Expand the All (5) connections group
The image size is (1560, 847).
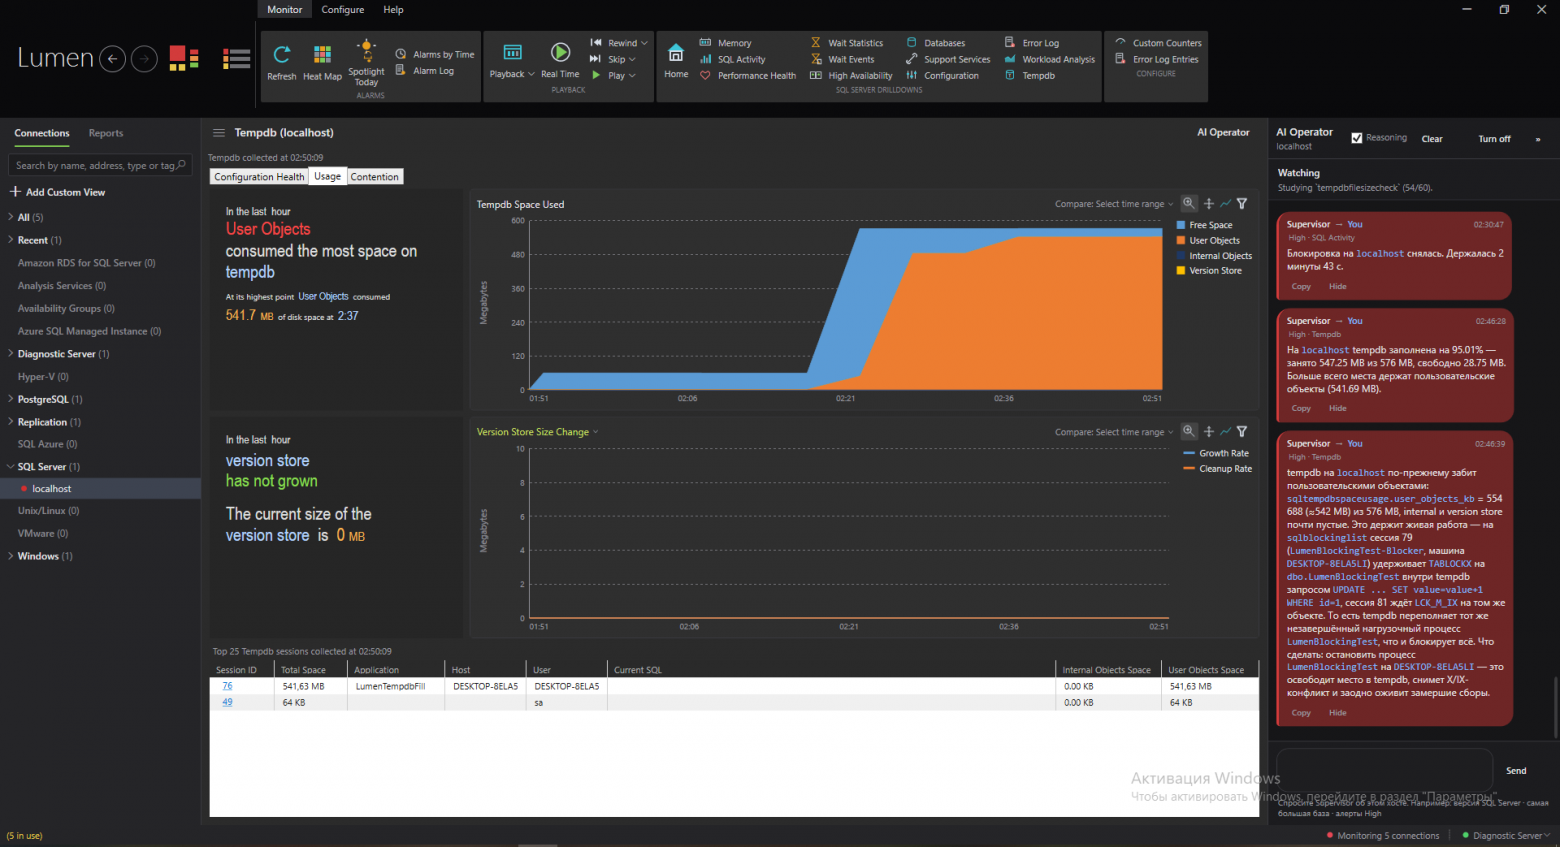[x=11, y=217]
